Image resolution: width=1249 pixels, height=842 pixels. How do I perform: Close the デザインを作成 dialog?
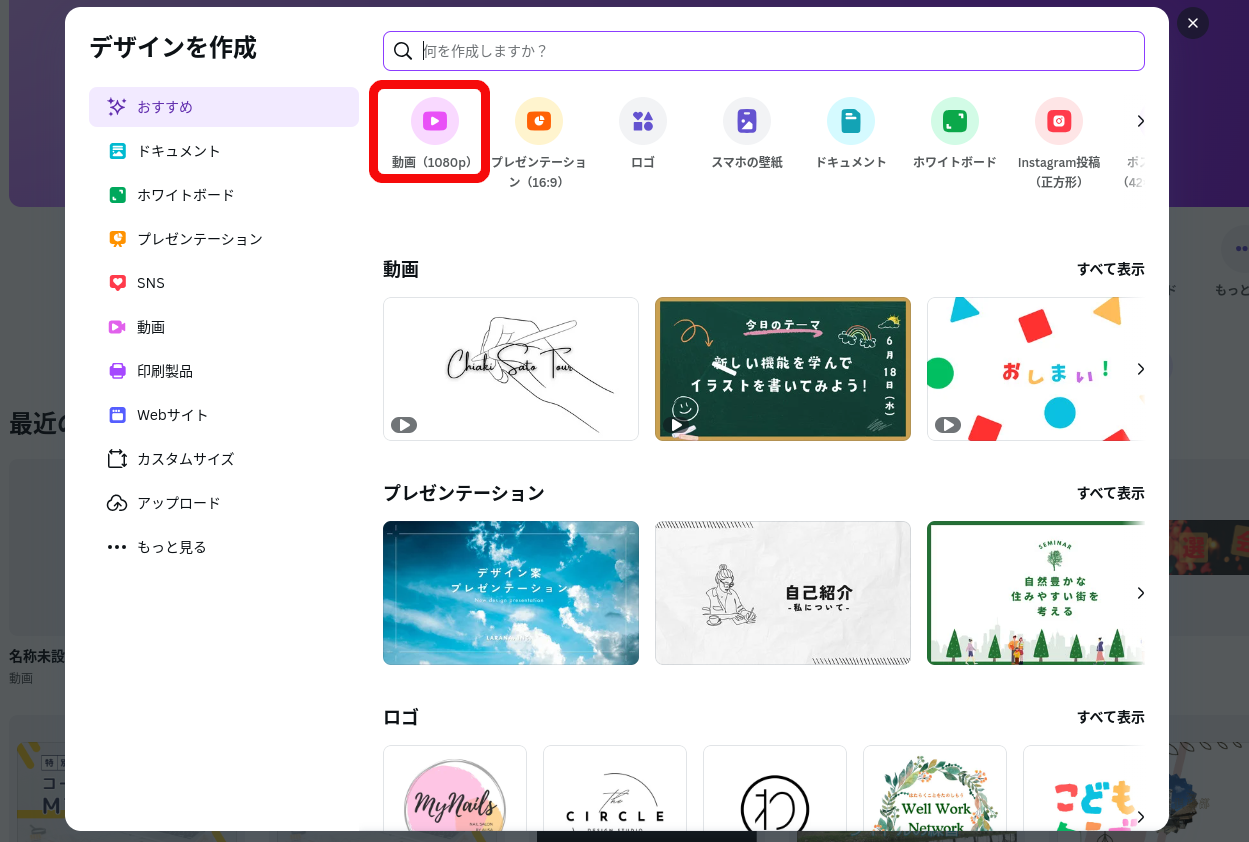[1192, 23]
